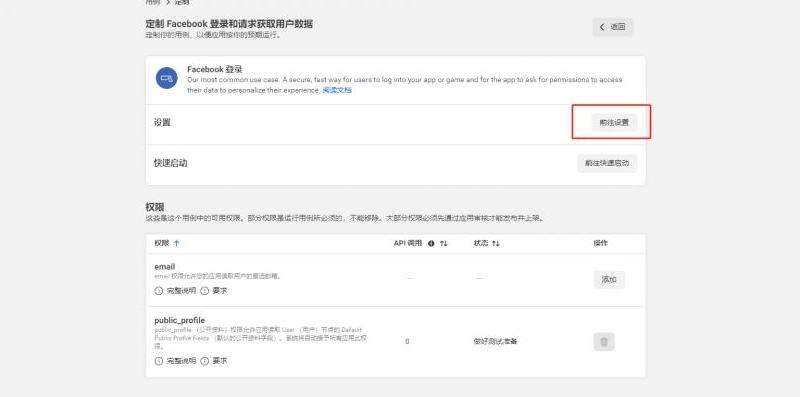
Task: Click the 做好测试准备 status text
Action: 495,341
